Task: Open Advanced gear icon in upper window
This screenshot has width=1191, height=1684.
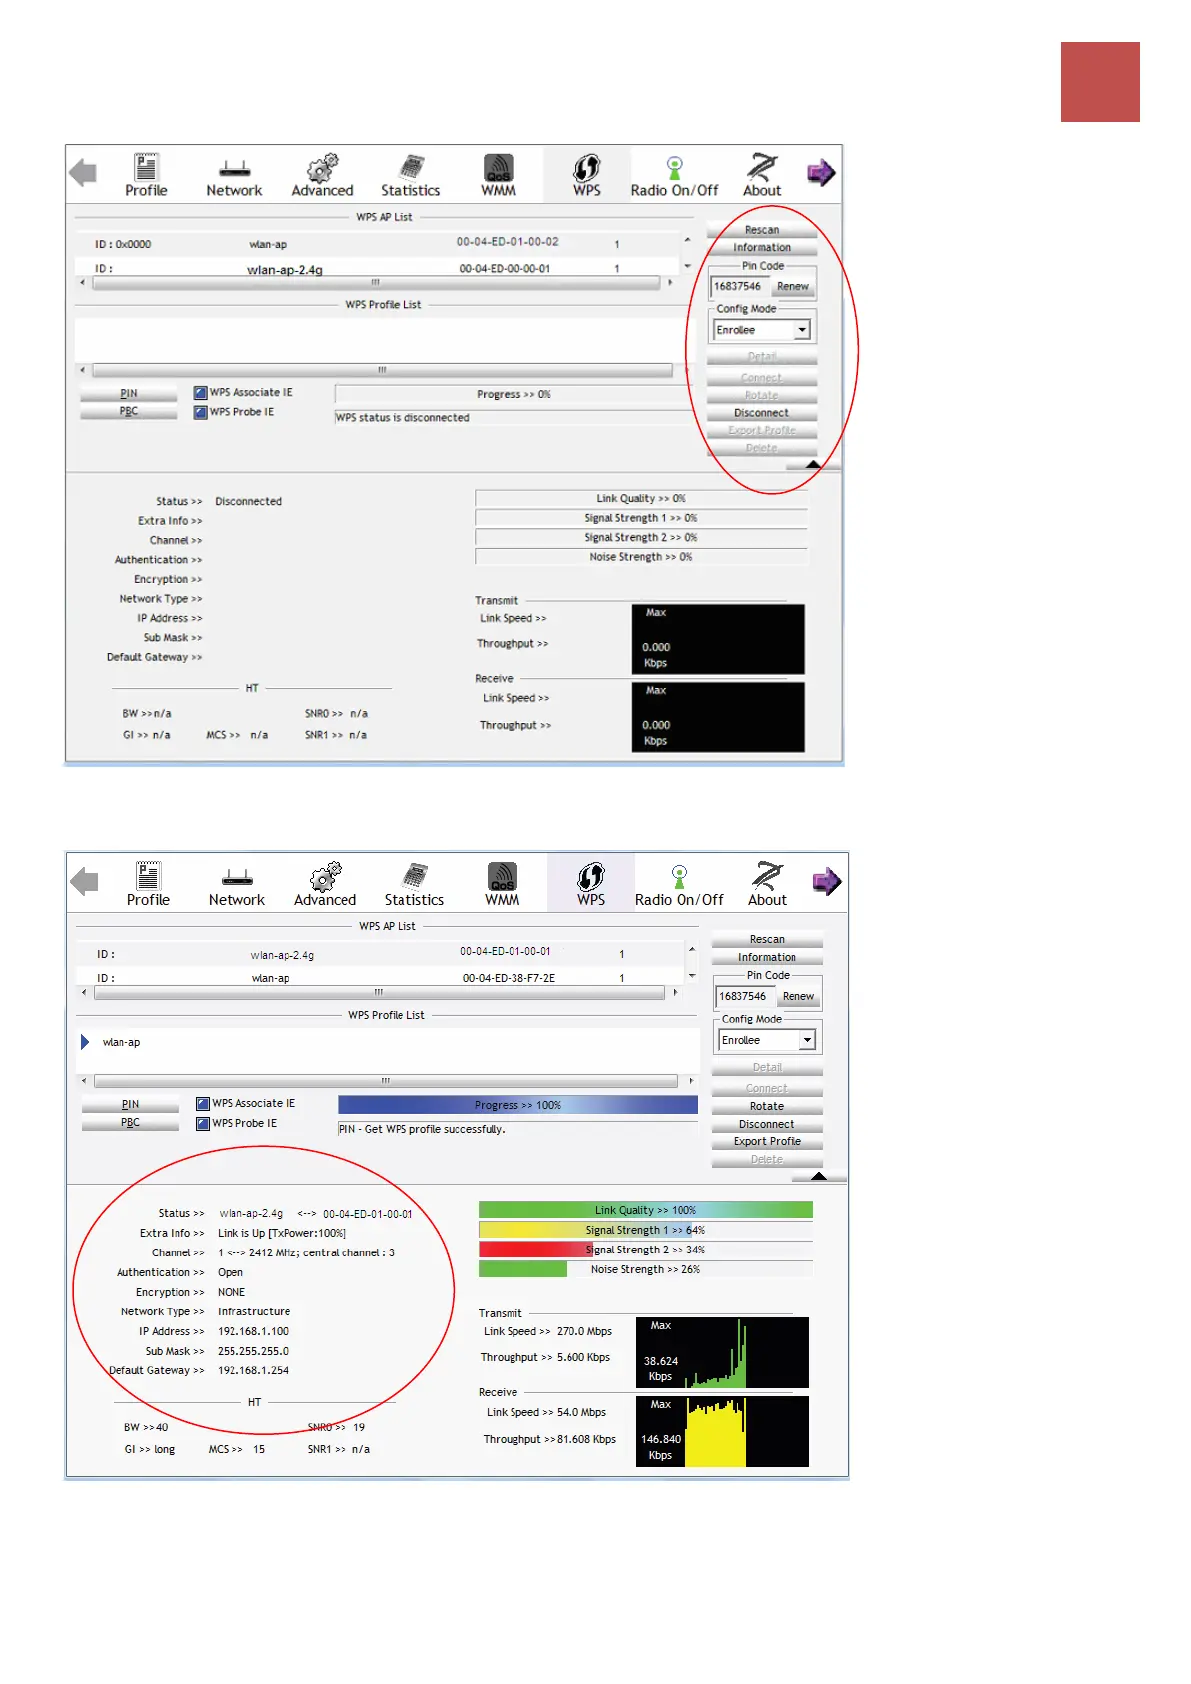Action: 322,175
